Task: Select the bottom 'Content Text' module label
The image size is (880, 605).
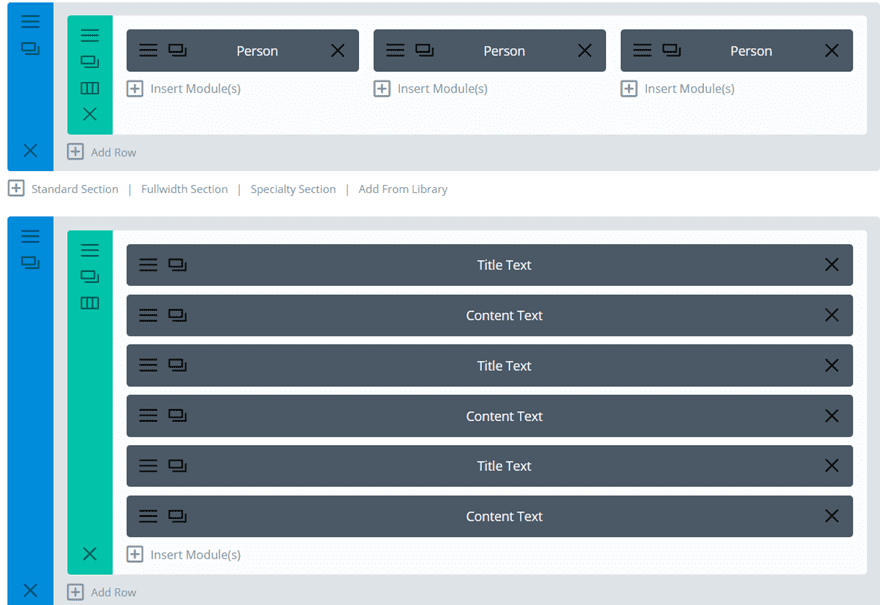Action: coord(504,516)
